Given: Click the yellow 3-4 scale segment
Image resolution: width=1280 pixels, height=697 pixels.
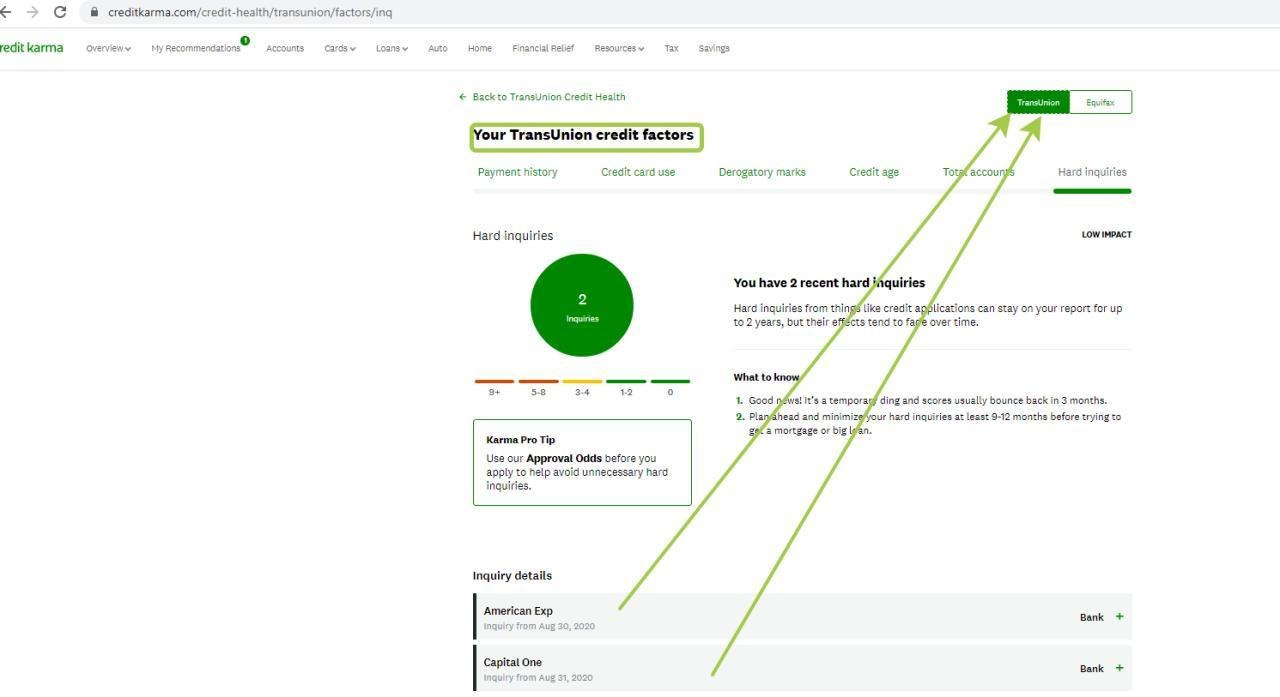Looking at the screenshot, I should click(582, 382).
